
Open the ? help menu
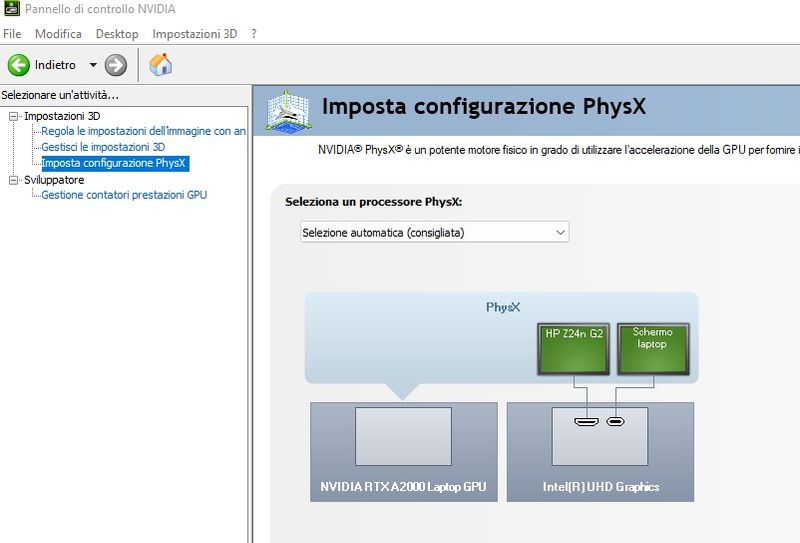254,34
